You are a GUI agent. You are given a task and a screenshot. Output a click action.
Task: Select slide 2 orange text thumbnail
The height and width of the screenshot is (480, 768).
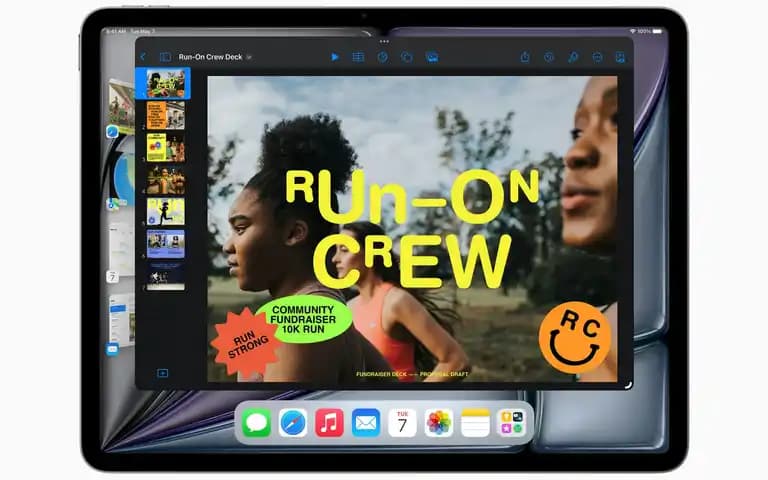point(166,116)
